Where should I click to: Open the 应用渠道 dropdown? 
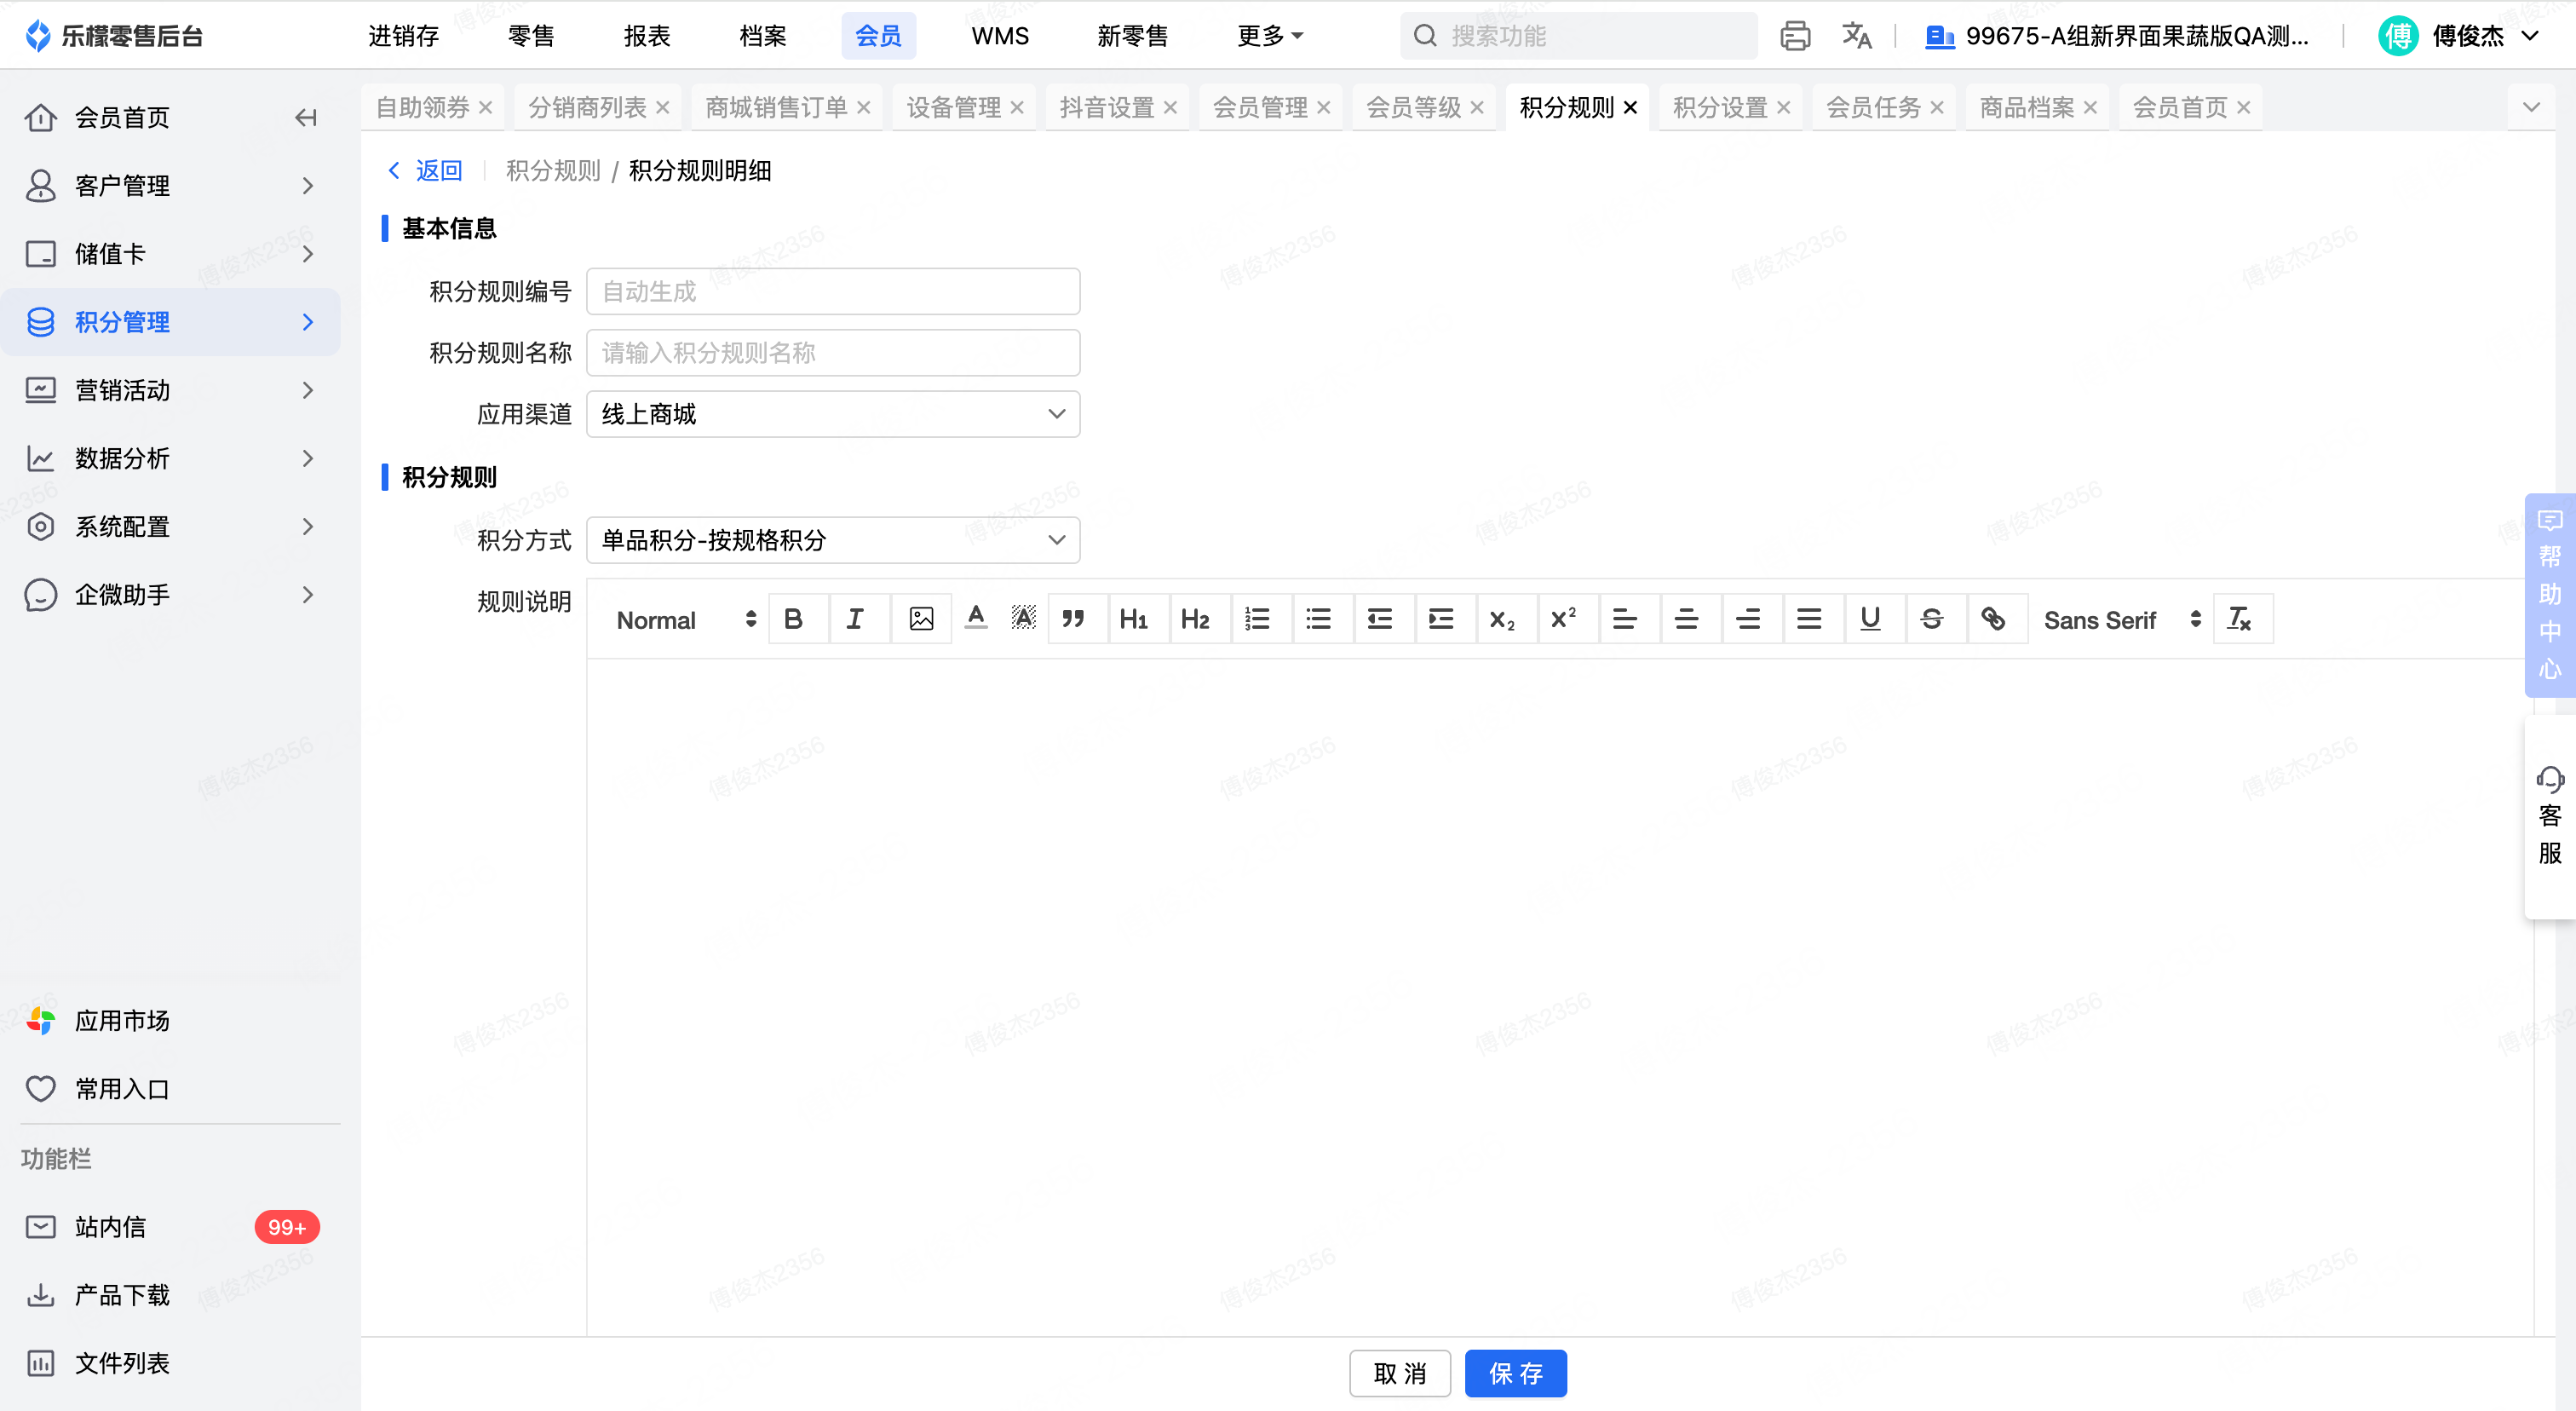(832, 414)
